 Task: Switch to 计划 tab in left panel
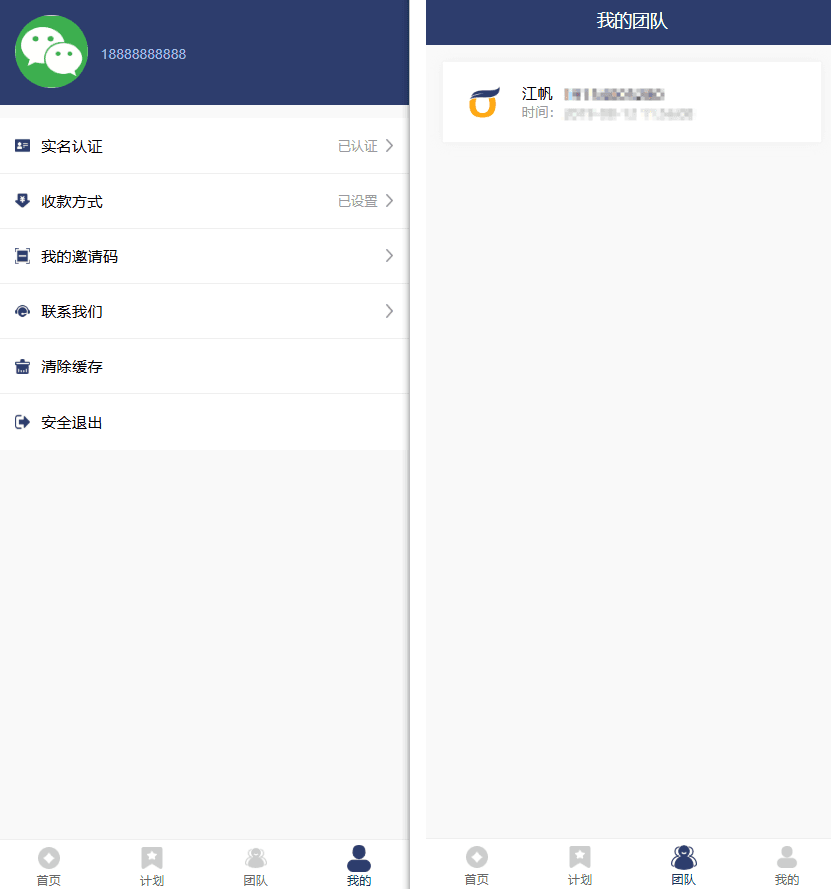(152, 866)
